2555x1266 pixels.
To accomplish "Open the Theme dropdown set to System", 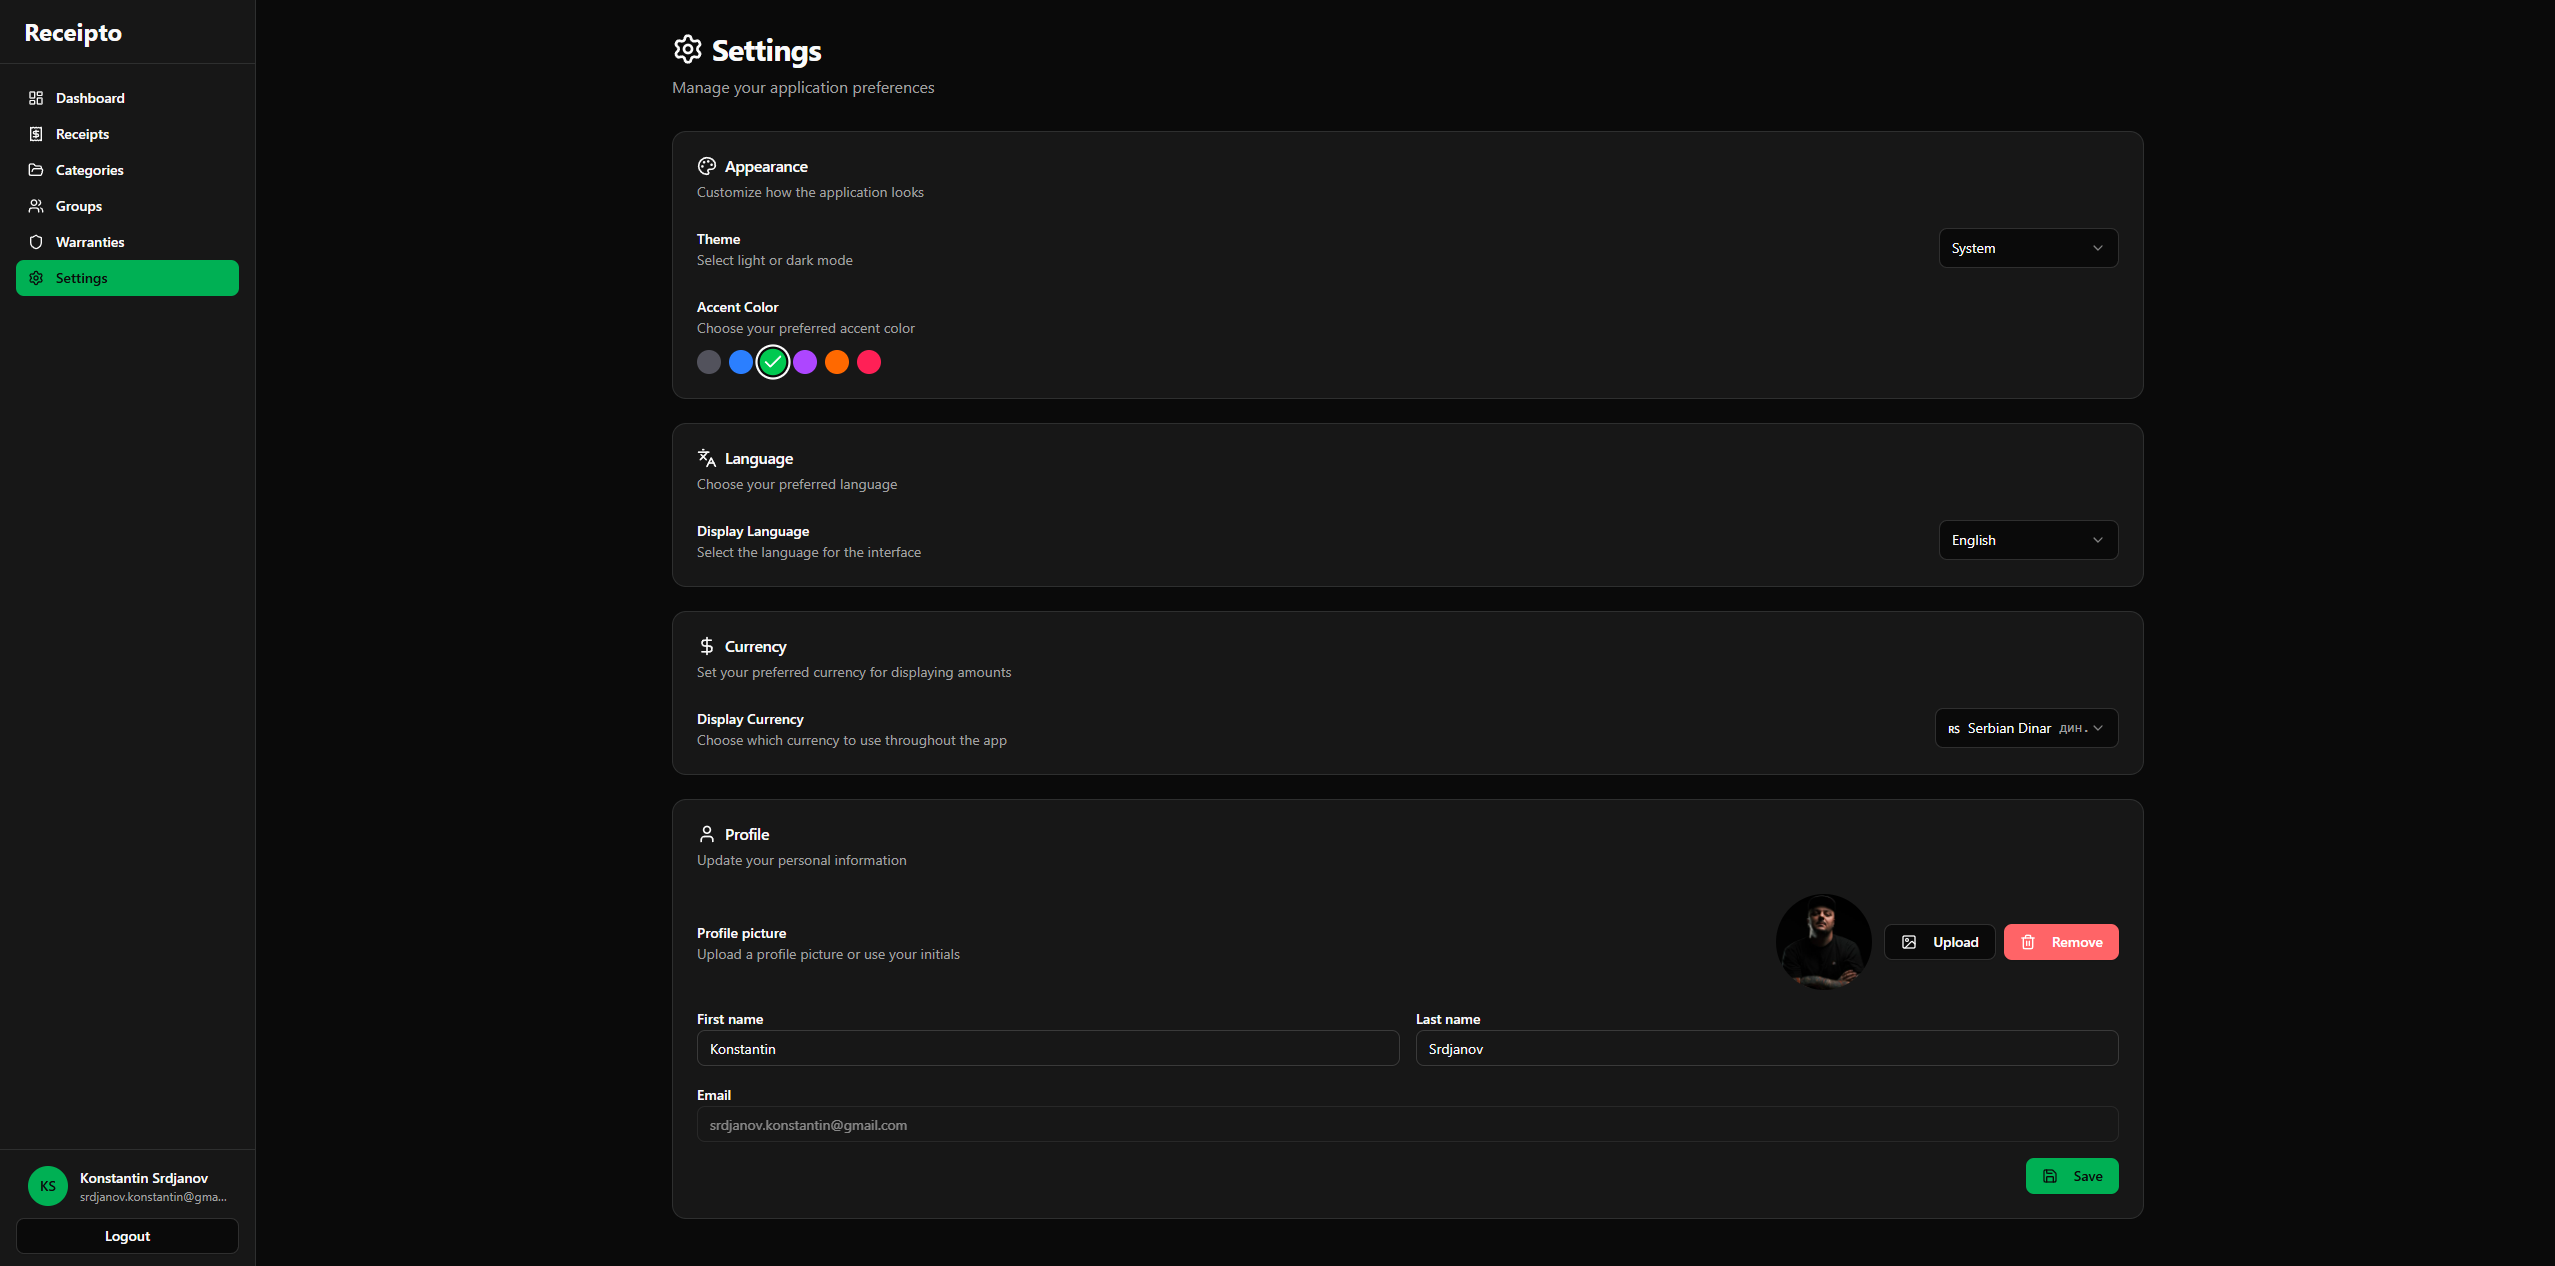I will (x=2027, y=248).
